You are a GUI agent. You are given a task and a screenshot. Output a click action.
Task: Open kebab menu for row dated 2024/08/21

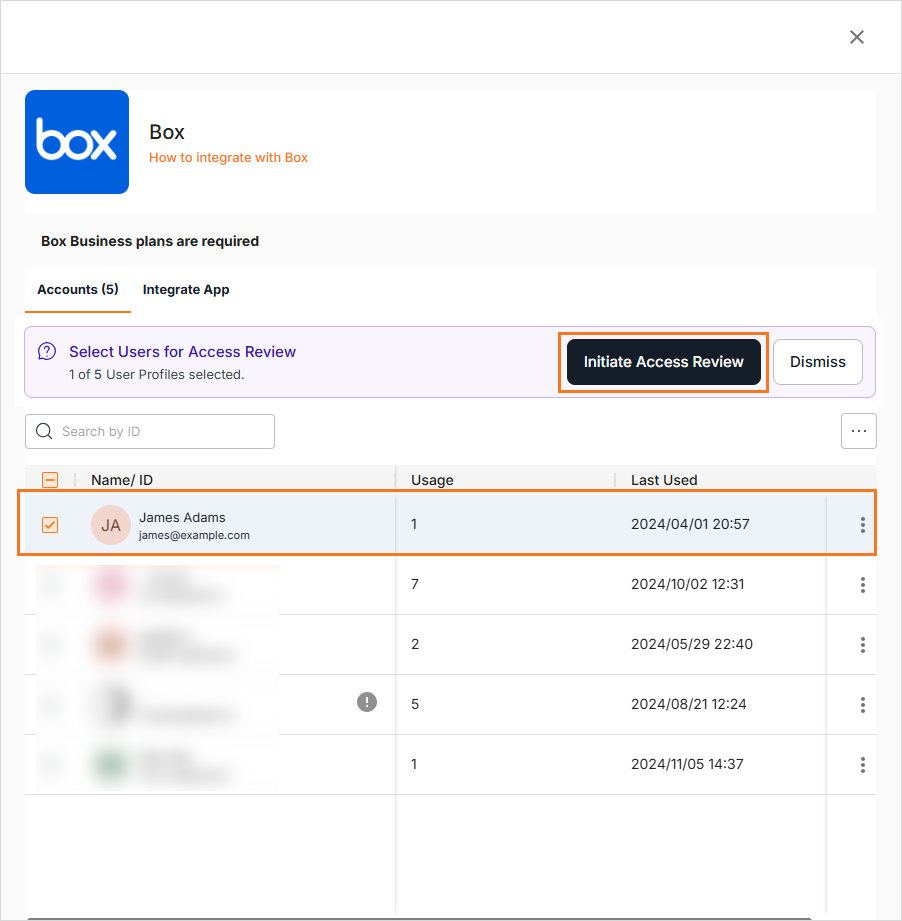pyautogui.click(x=863, y=705)
